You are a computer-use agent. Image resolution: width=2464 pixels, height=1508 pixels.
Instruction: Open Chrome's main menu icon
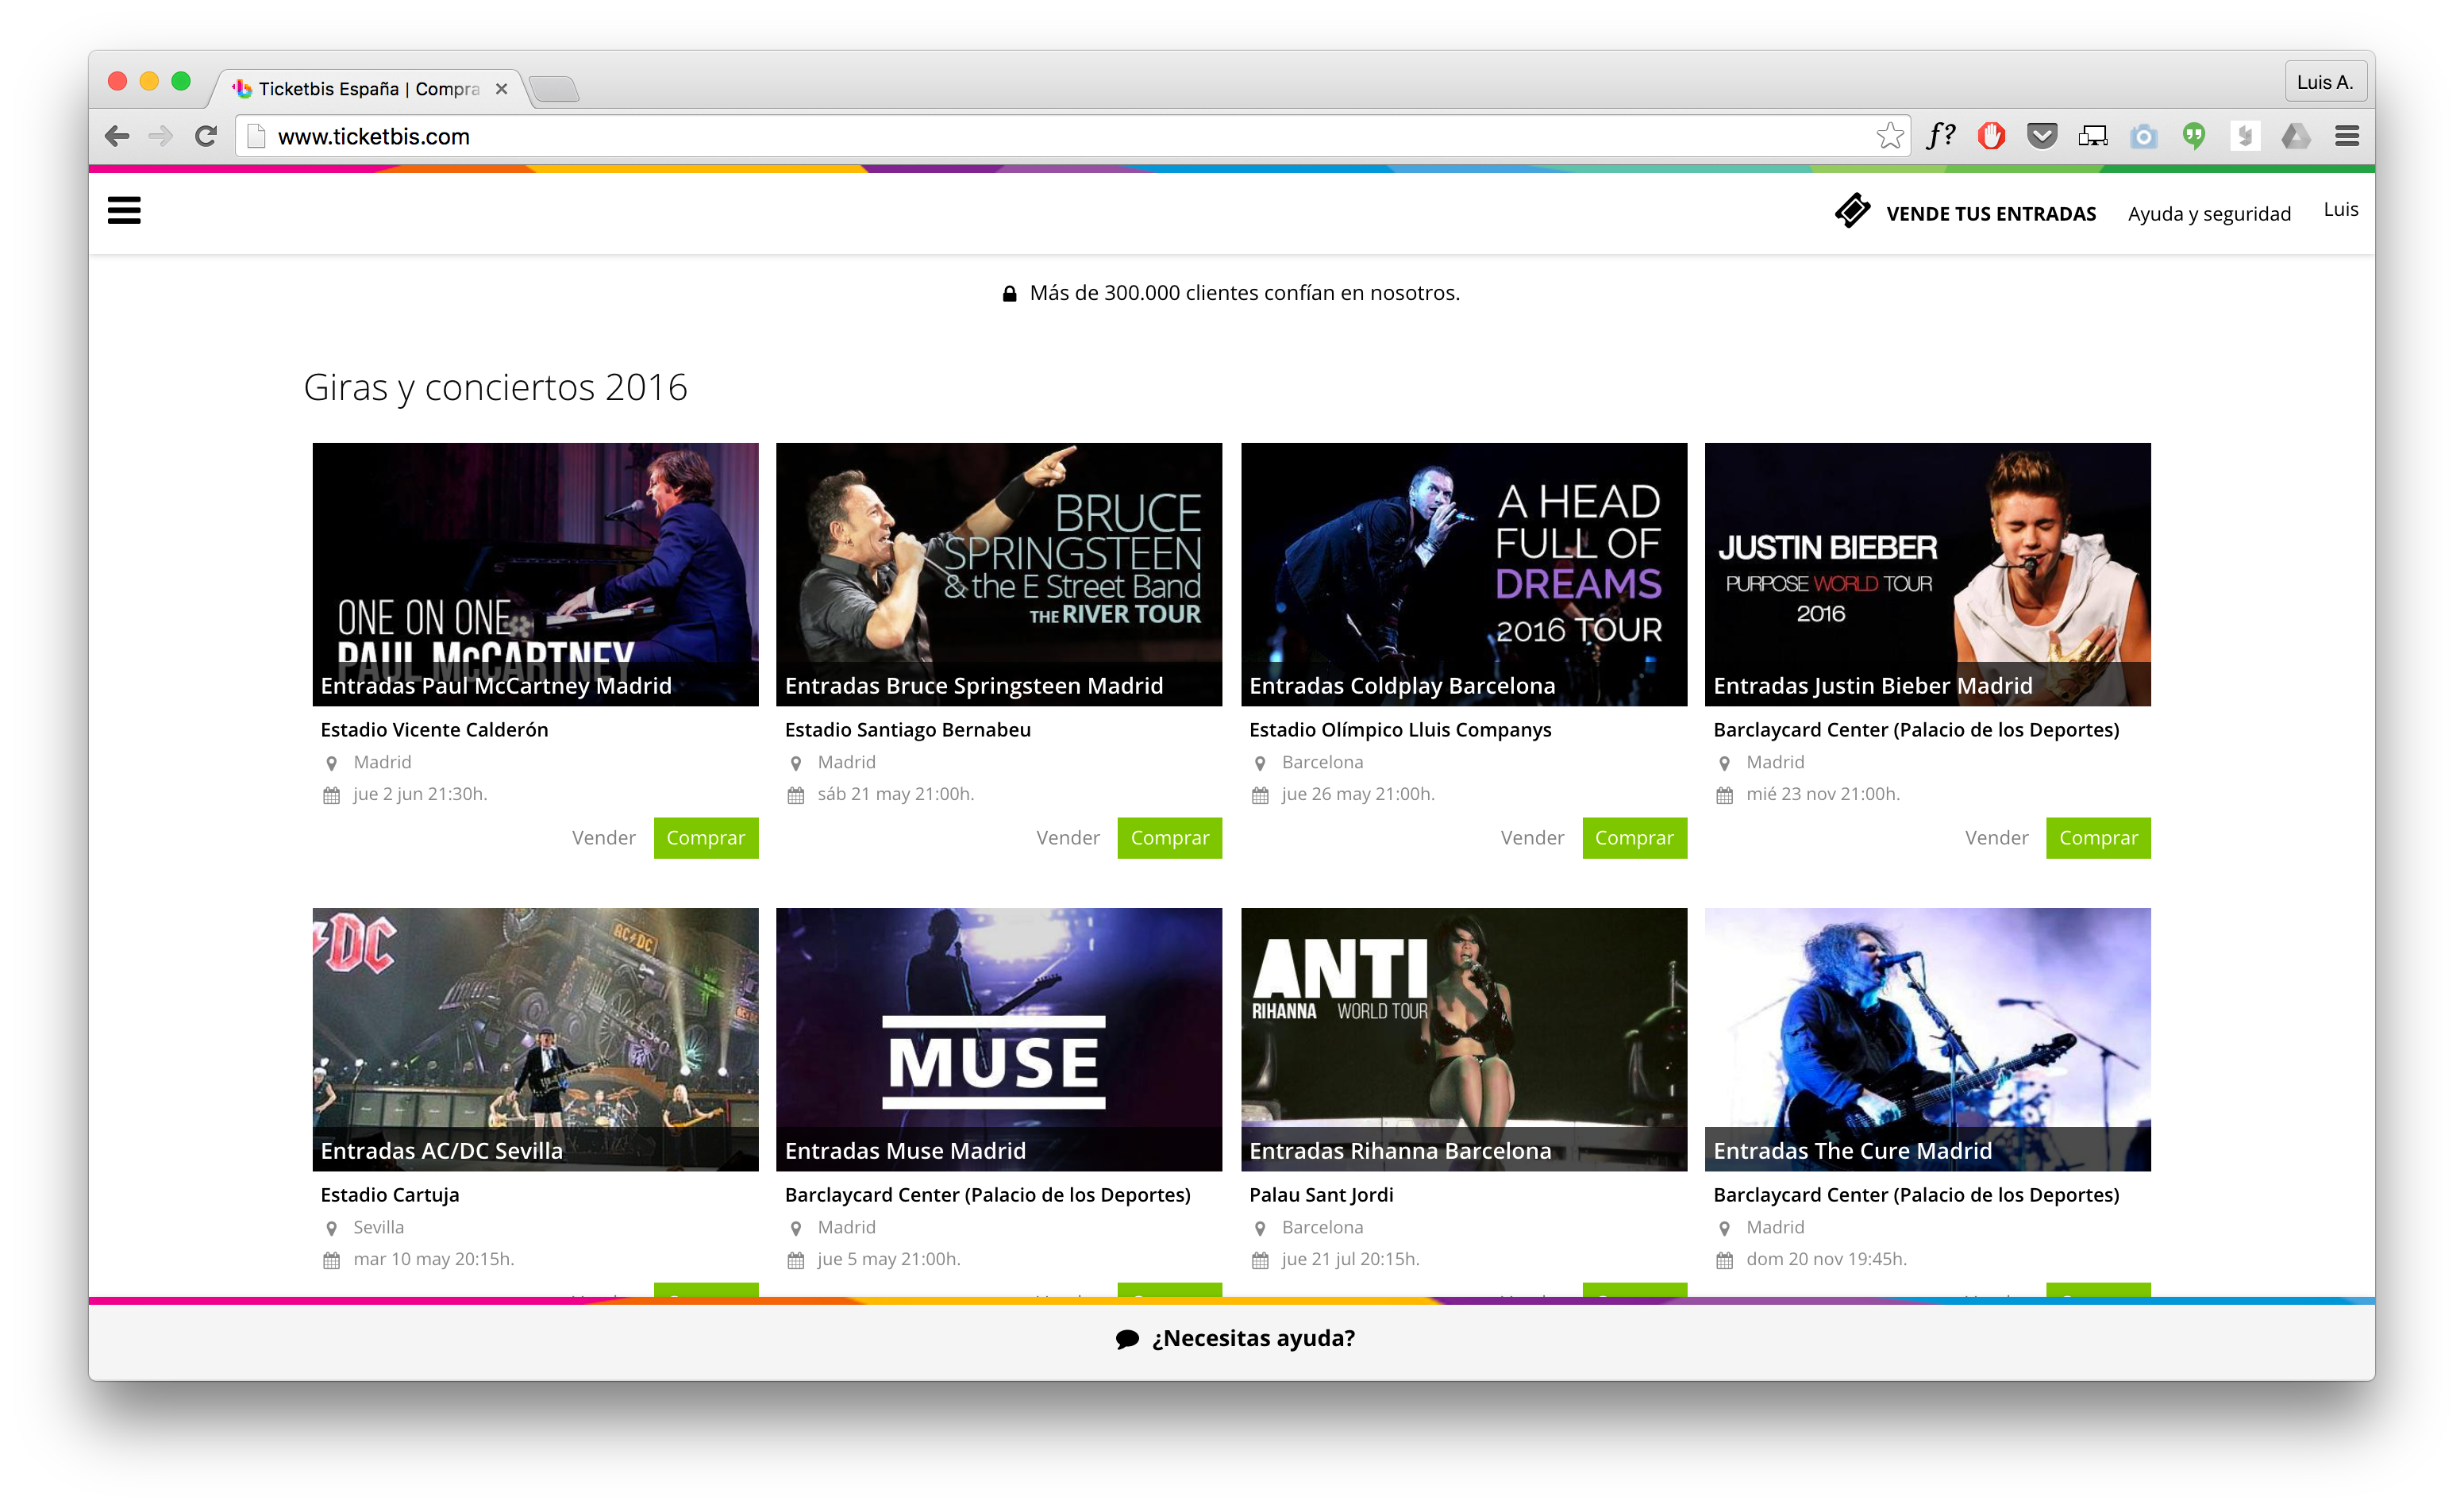click(2347, 136)
